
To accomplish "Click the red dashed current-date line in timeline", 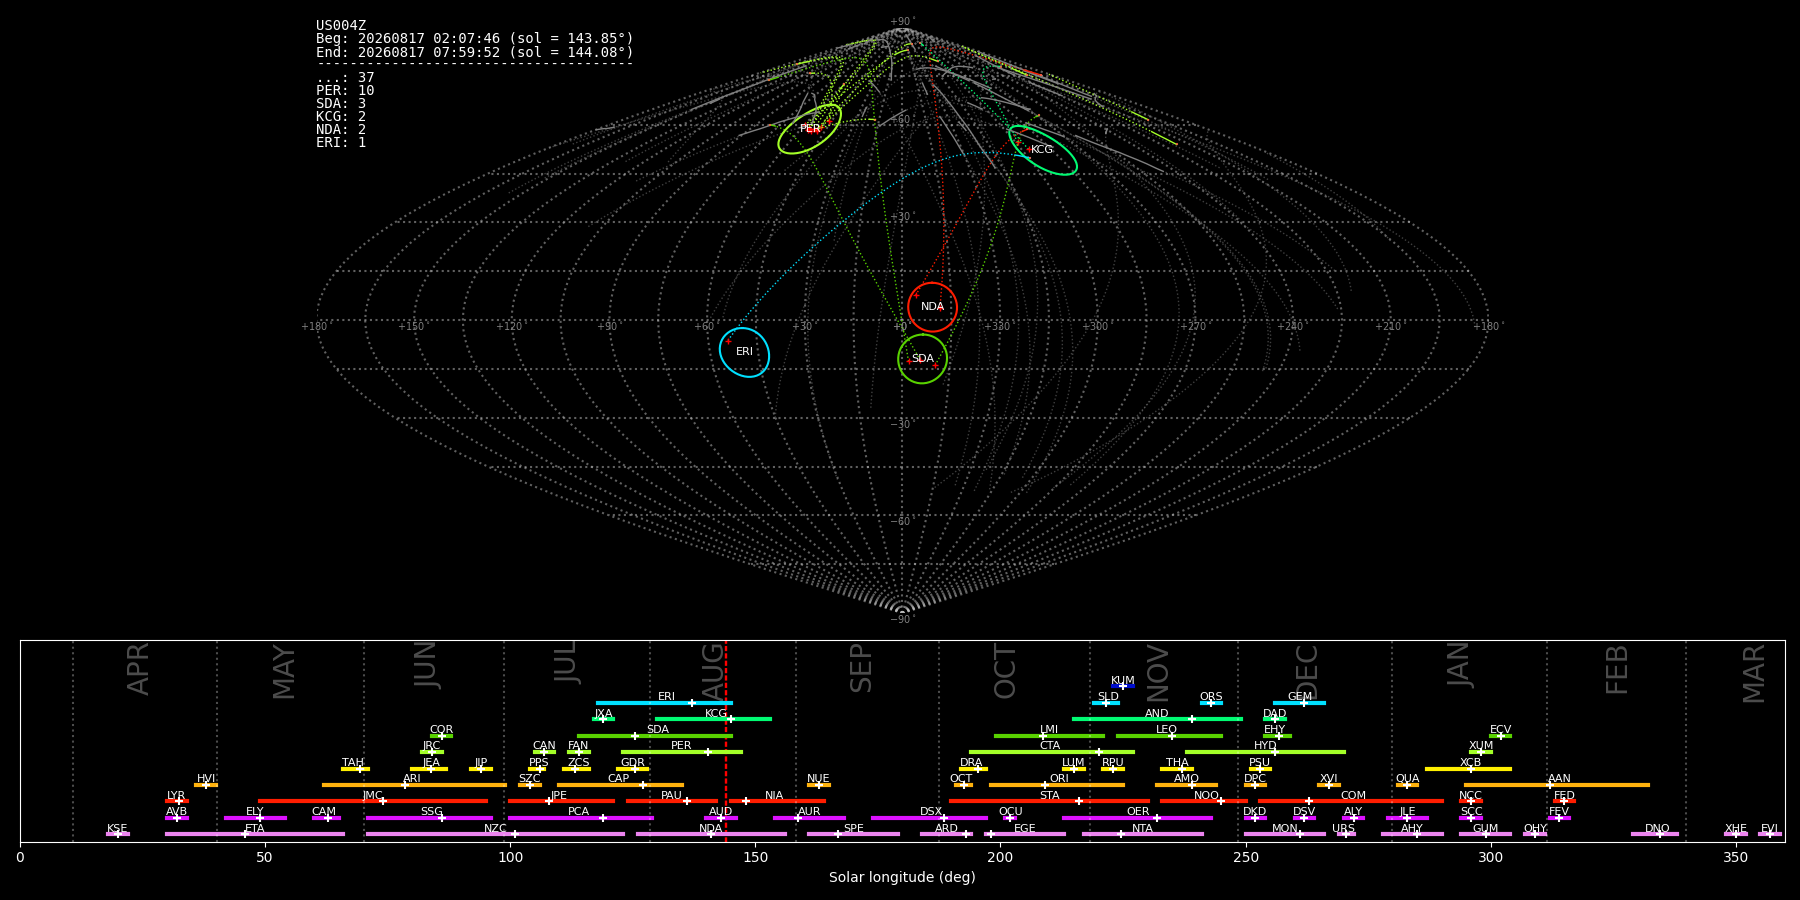I will pos(726,740).
